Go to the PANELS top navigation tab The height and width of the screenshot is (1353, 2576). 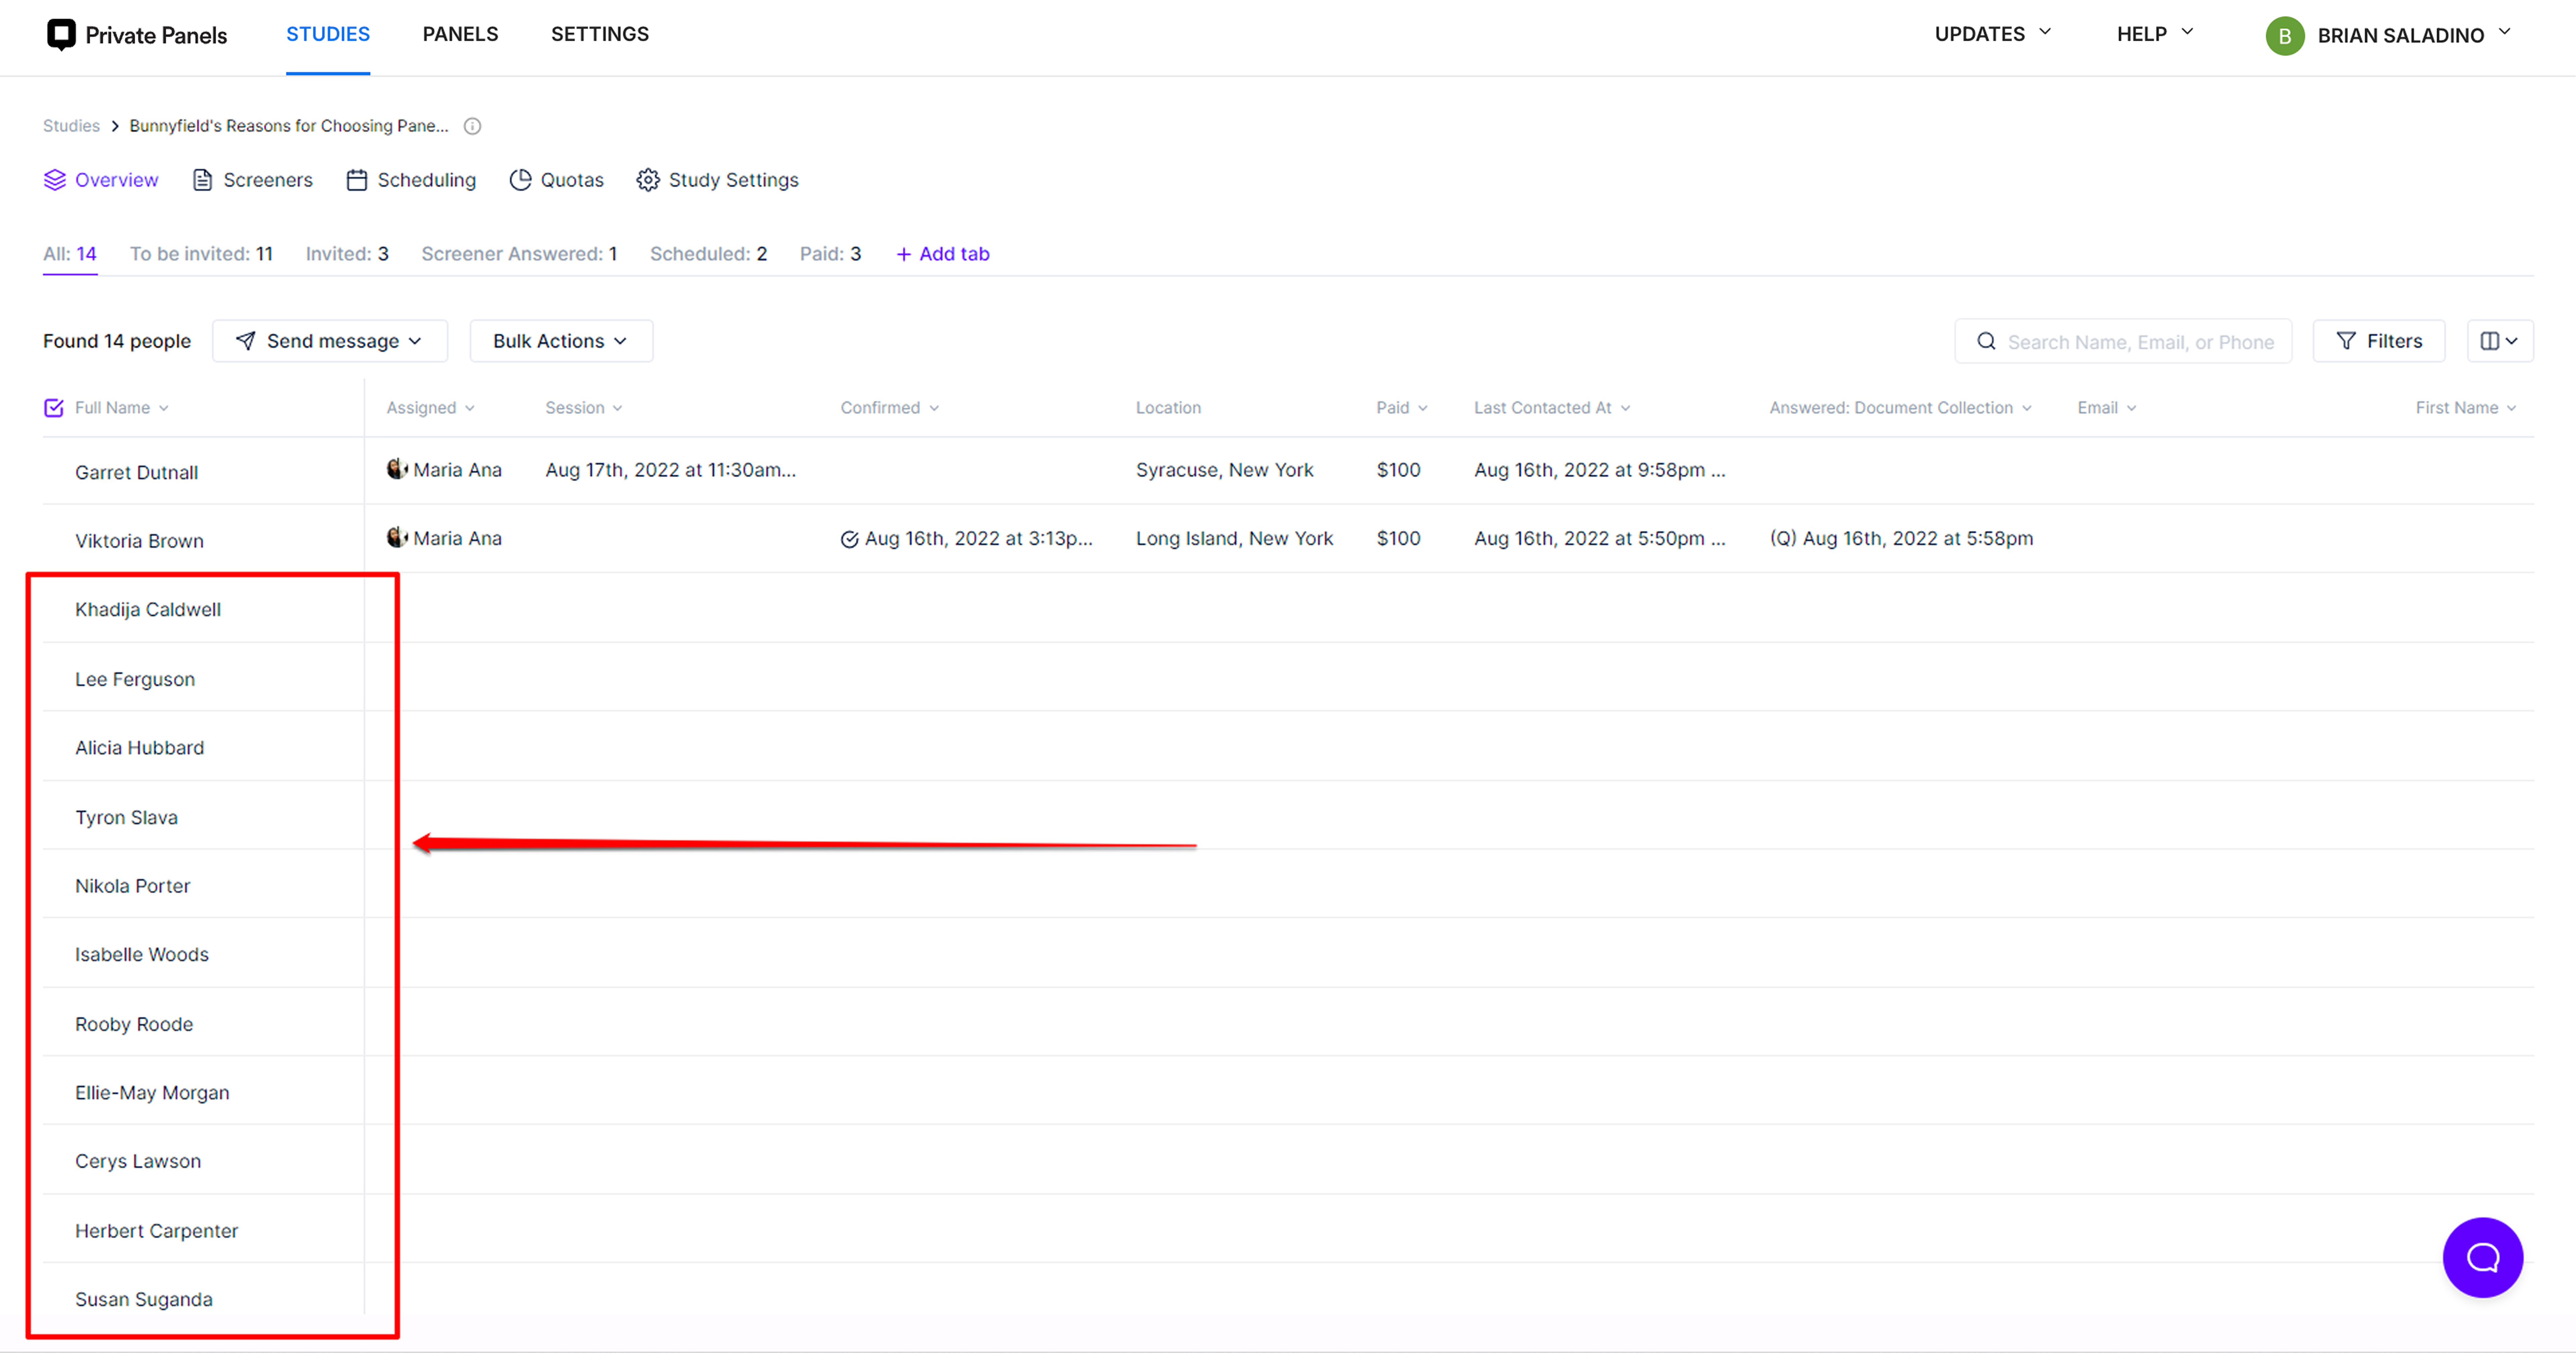(x=460, y=34)
